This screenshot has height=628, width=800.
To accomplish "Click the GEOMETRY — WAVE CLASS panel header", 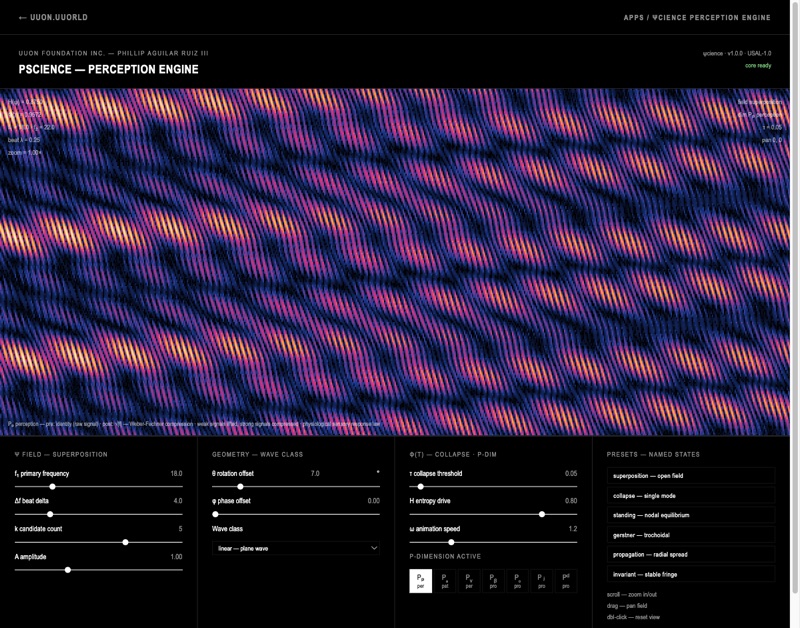I will click(x=257, y=454).
